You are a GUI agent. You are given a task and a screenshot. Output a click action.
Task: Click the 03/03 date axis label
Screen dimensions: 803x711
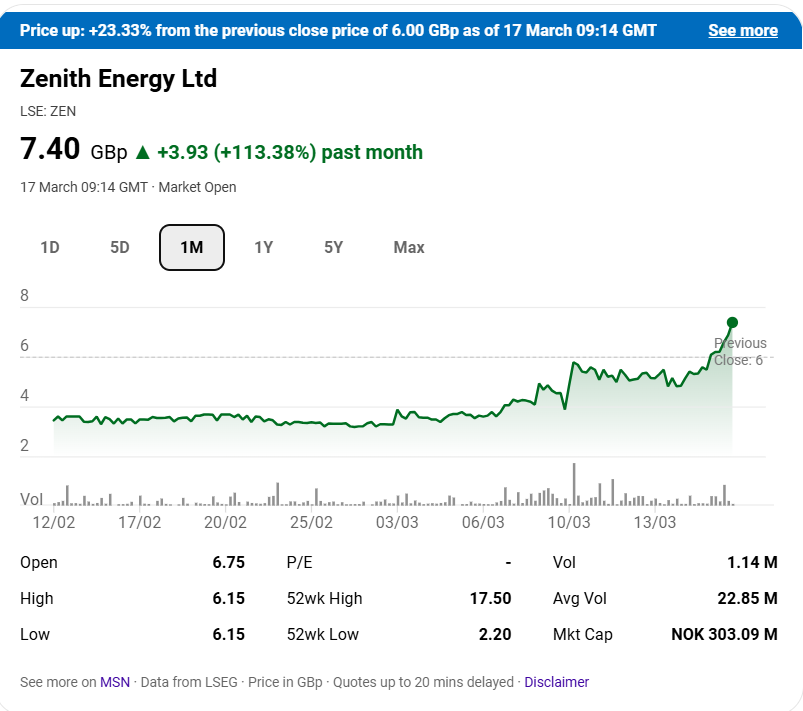[397, 522]
